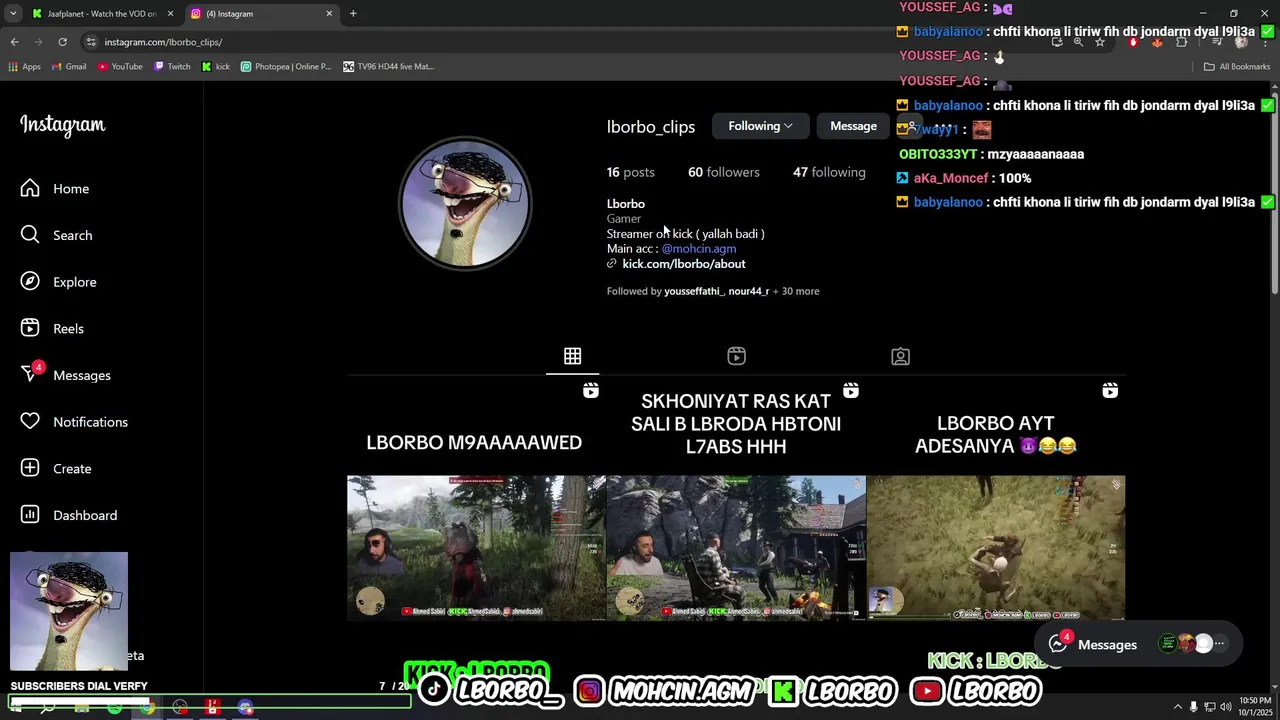Open Reels from sidebar
This screenshot has width=1280, height=720.
coord(52,329)
